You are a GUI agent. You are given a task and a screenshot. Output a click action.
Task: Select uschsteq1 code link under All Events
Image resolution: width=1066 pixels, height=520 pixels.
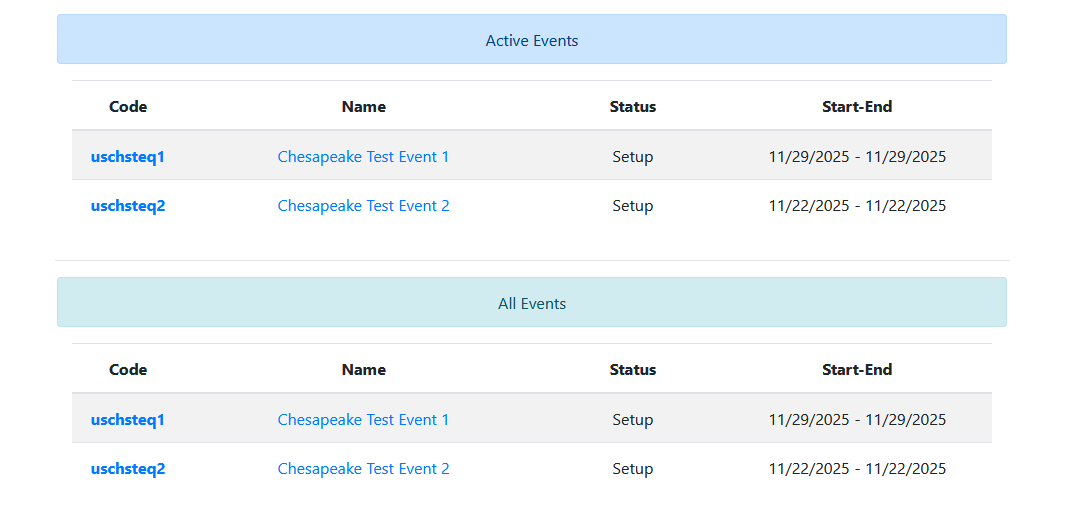pyautogui.click(x=128, y=420)
